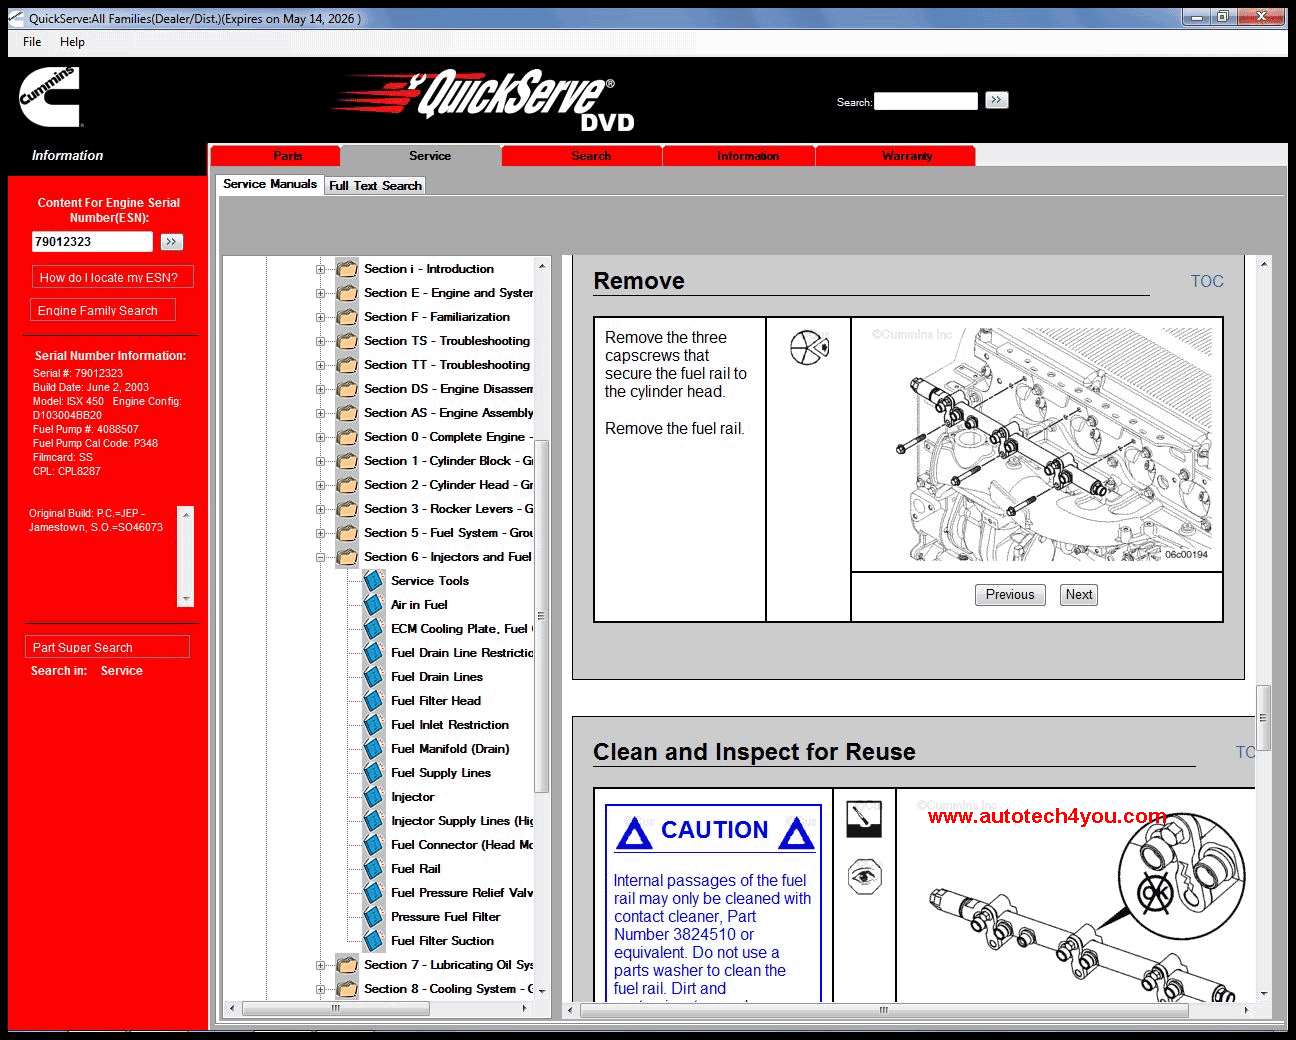Viewport: 1296px width, 1040px height.
Task: Open the Fuel Connector (Head Mounted) topic
Action: (x=462, y=845)
